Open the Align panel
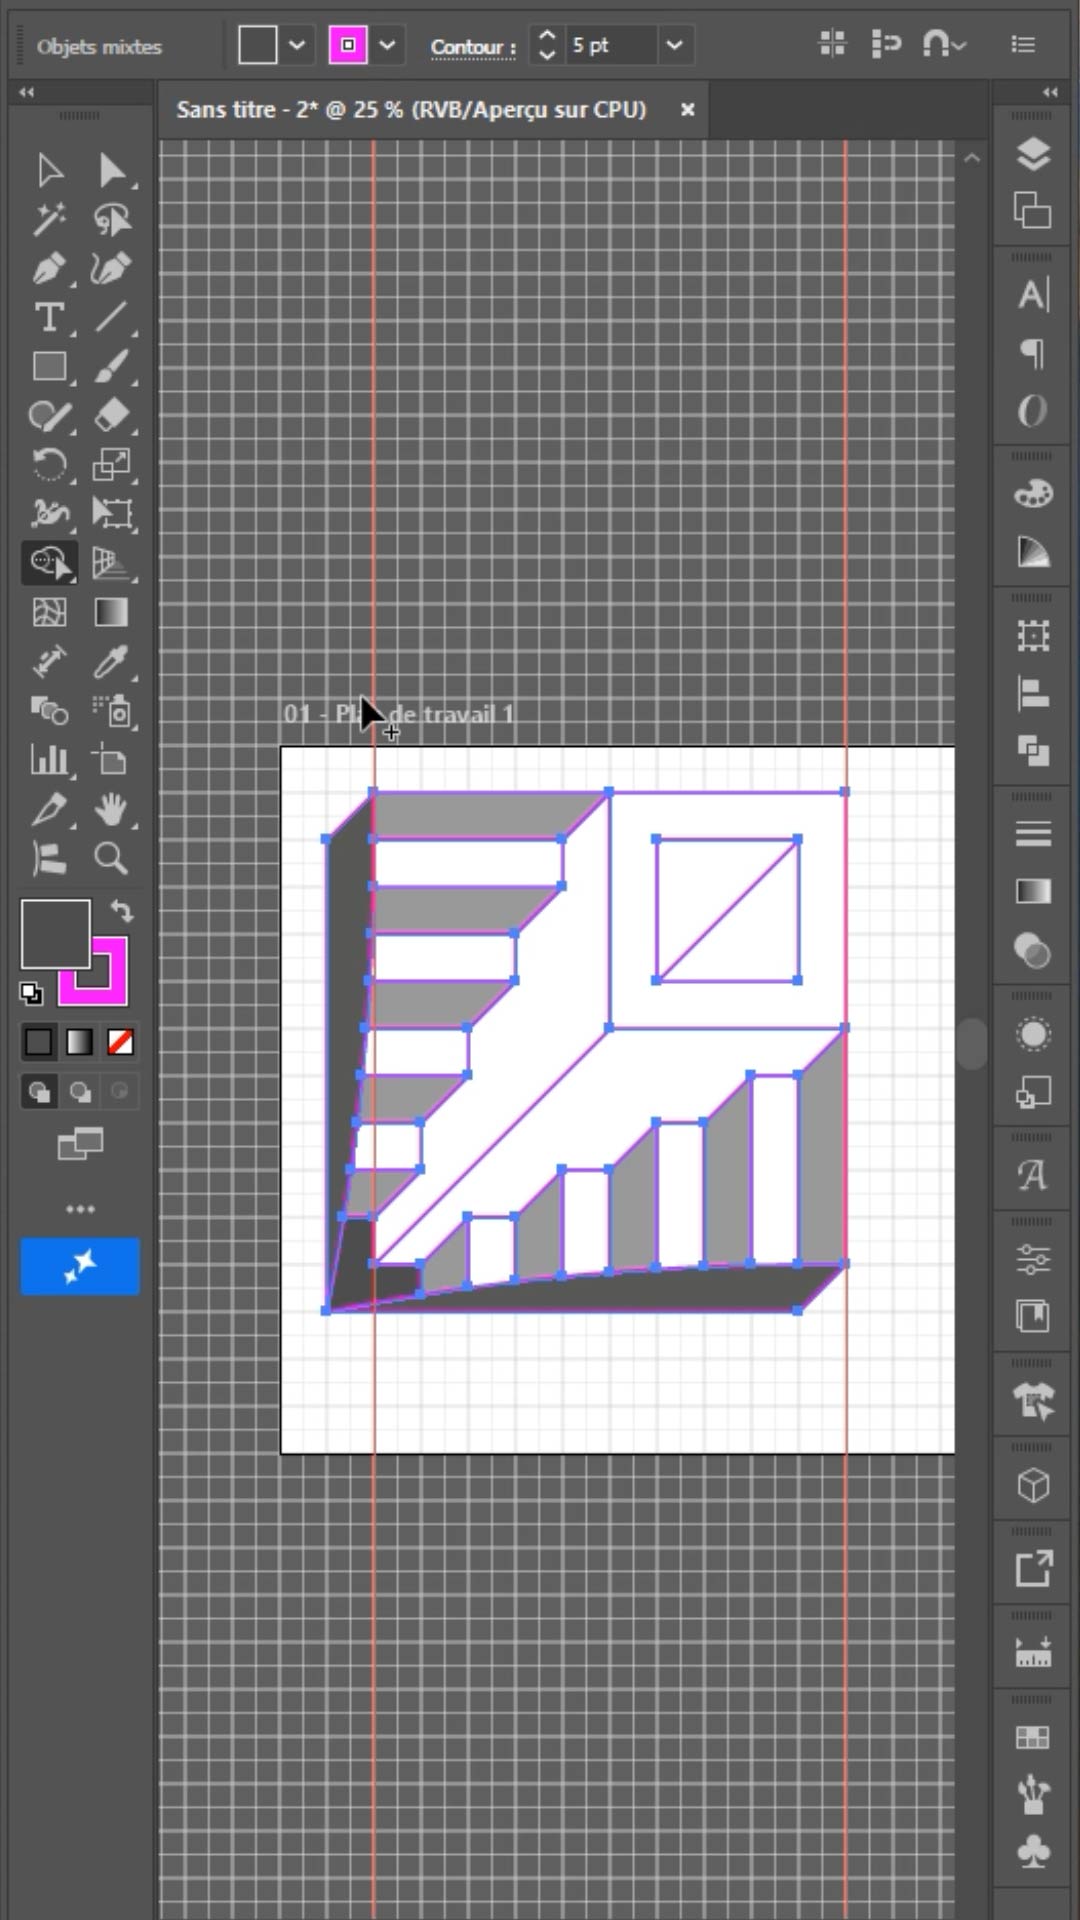1080x1920 pixels. click(1033, 693)
